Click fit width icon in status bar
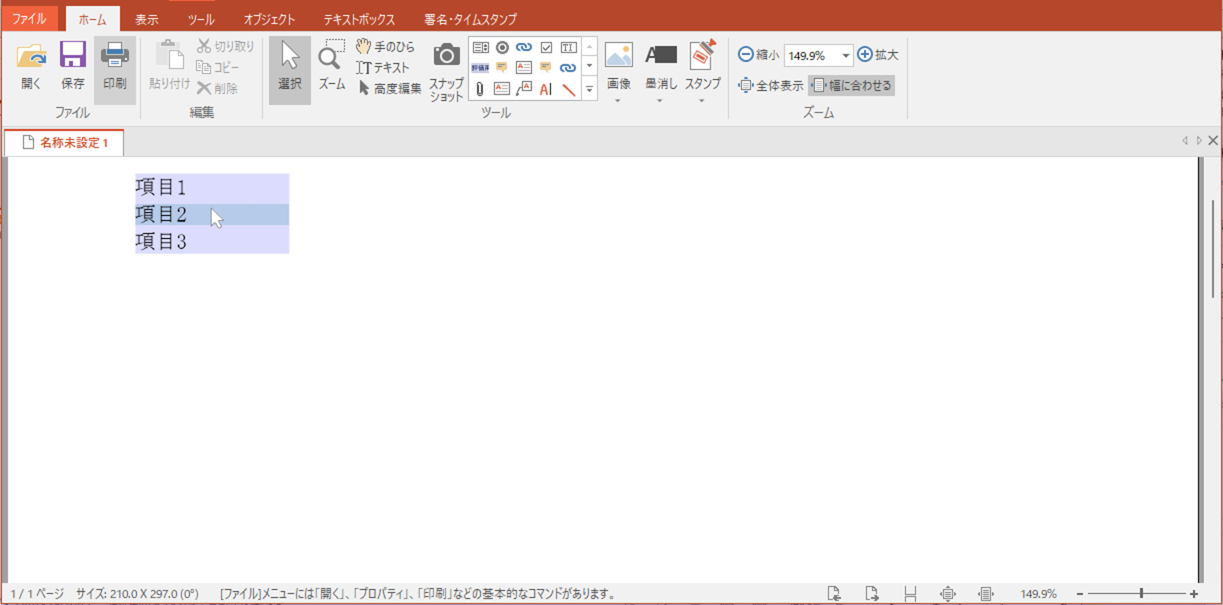1223x605 pixels. coord(986,594)
